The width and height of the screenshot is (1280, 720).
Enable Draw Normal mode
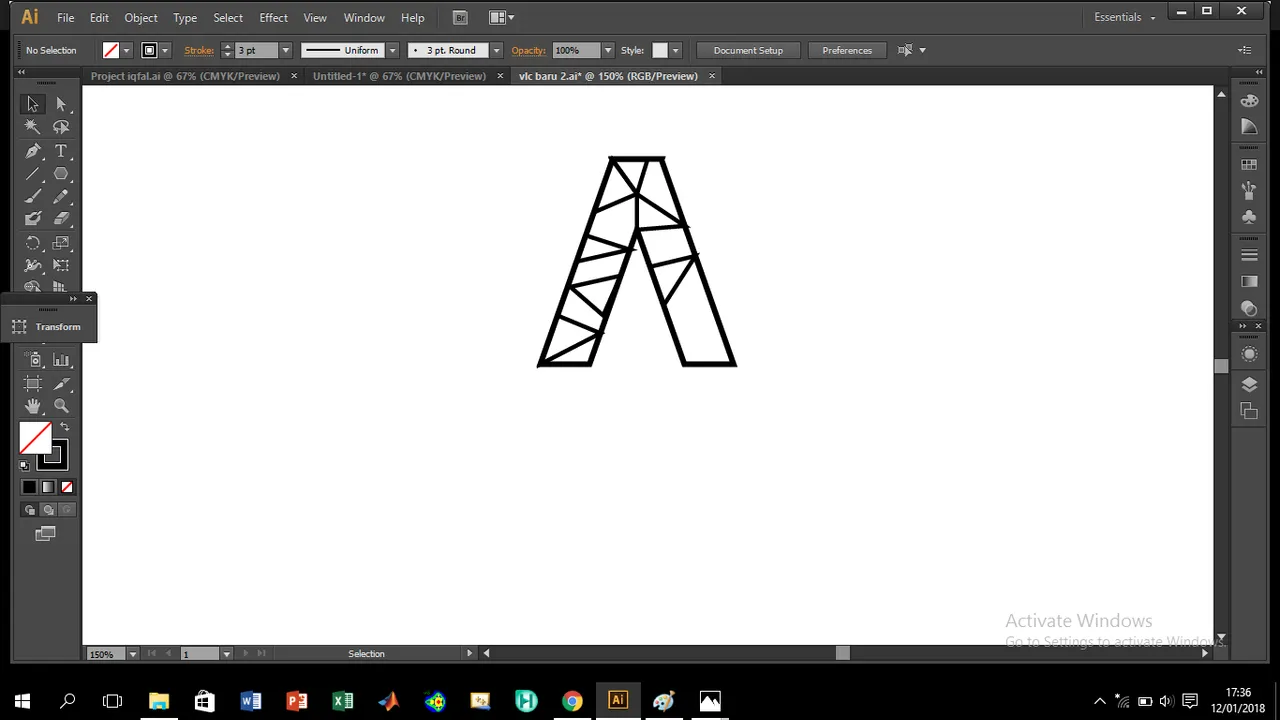point(30,510)
